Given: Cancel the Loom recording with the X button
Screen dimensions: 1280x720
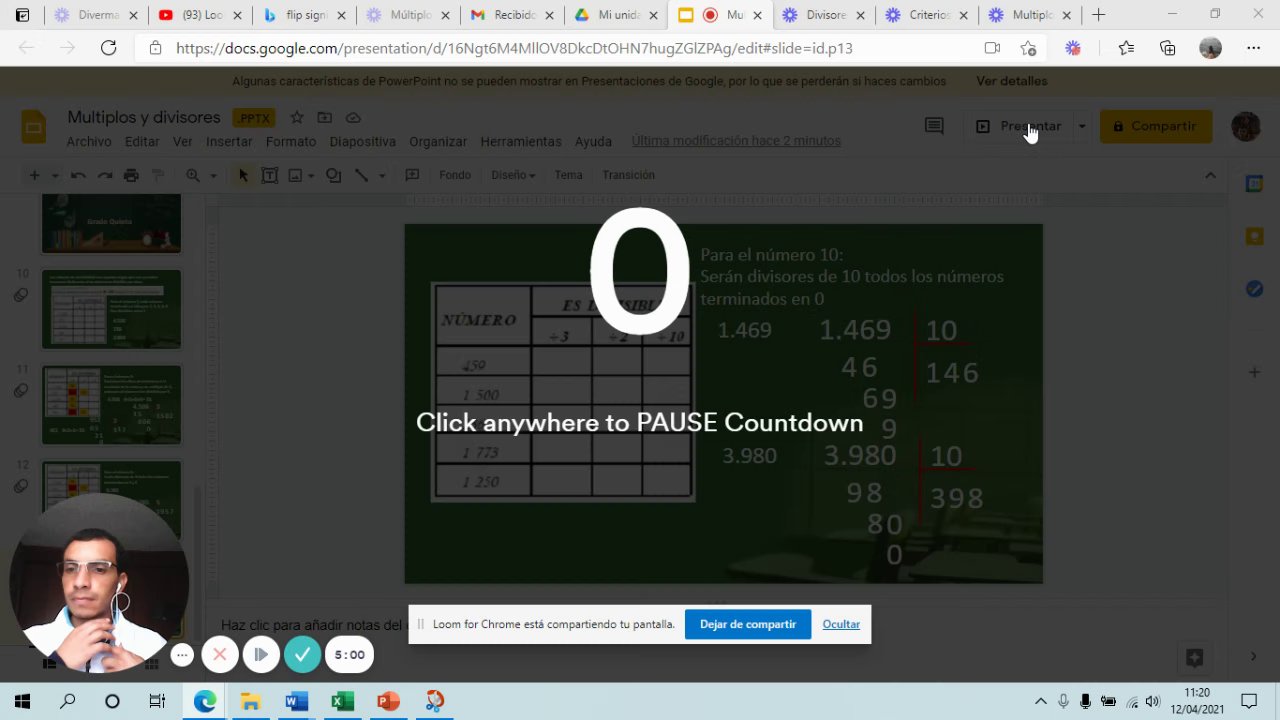Looking at the screenshot, I should pos(220,655).
